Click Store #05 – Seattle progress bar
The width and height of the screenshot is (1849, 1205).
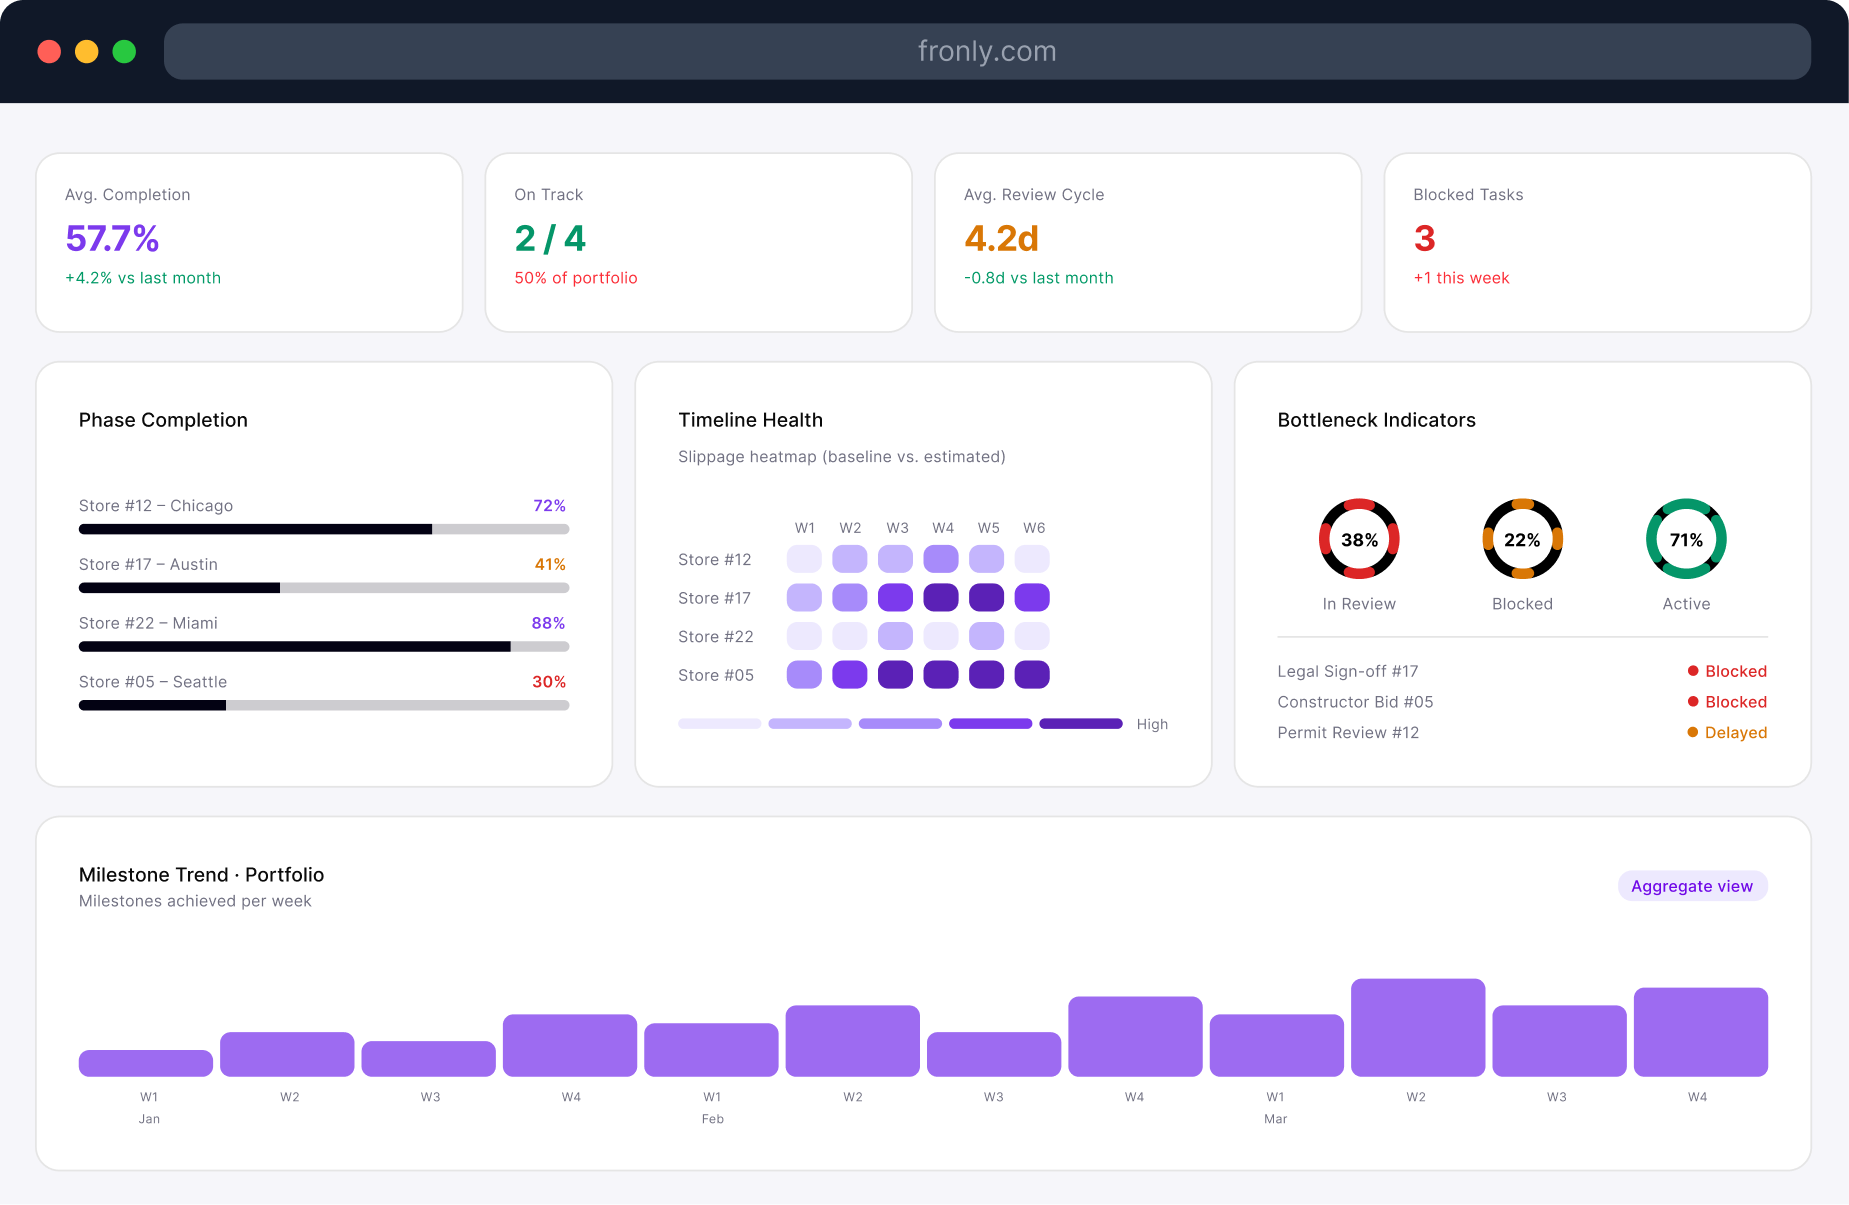(x=324, y=705)
